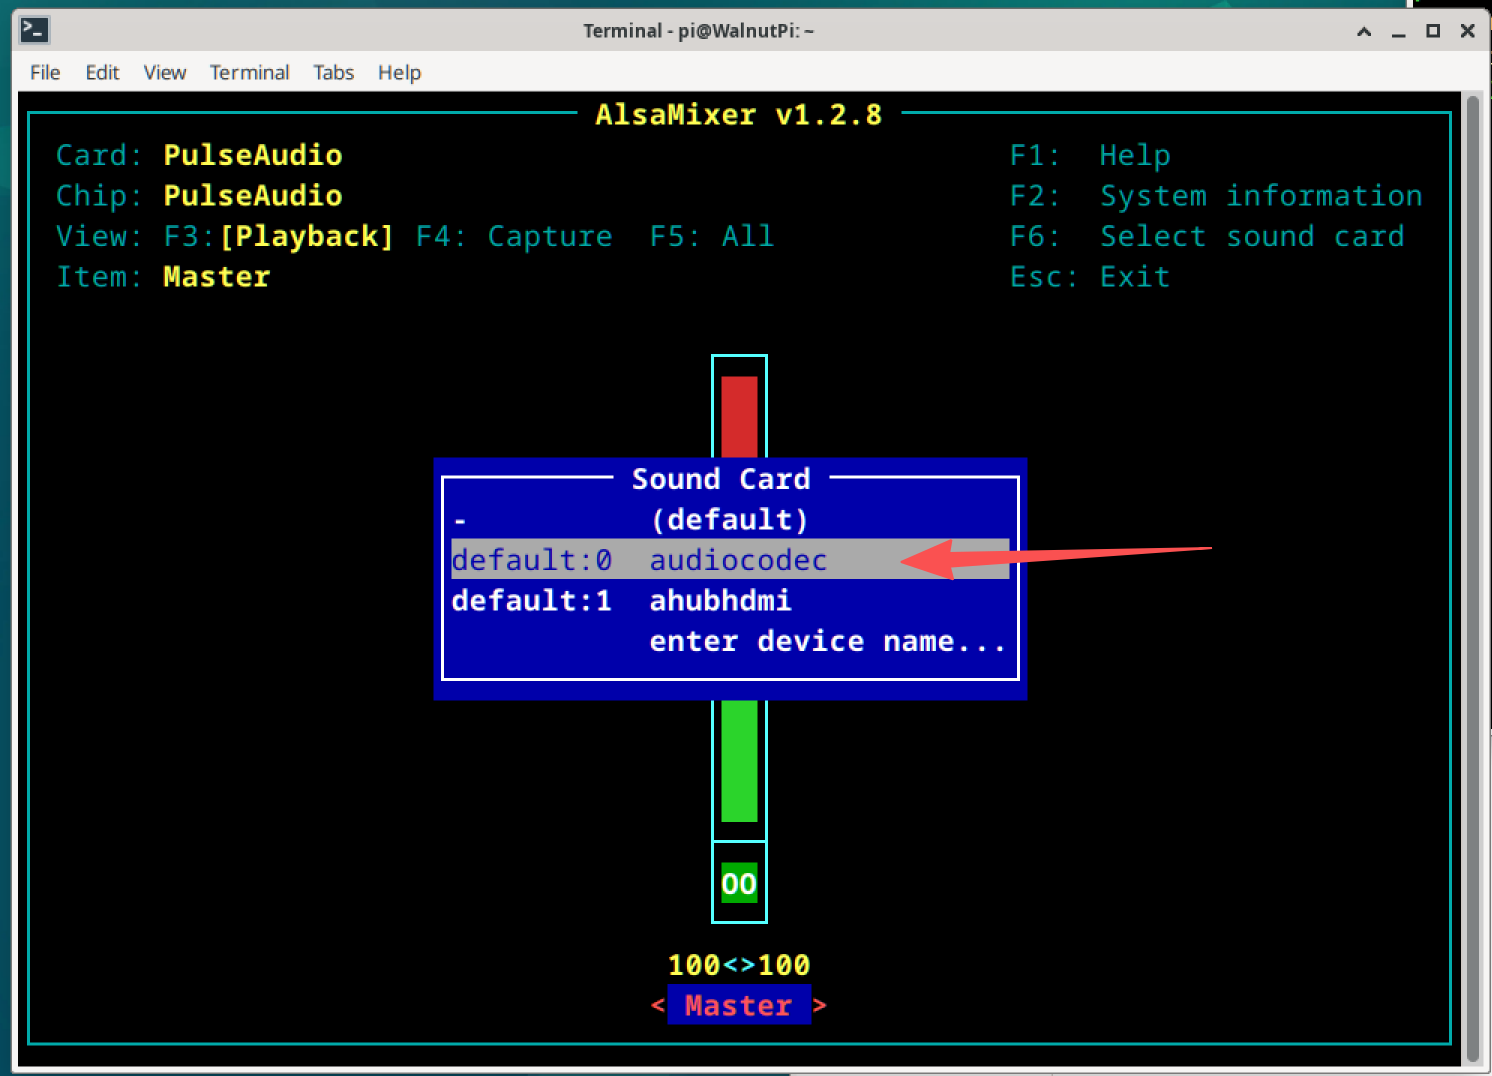
Task: Click the "F2: System information" text
Action: point(1216,195)
